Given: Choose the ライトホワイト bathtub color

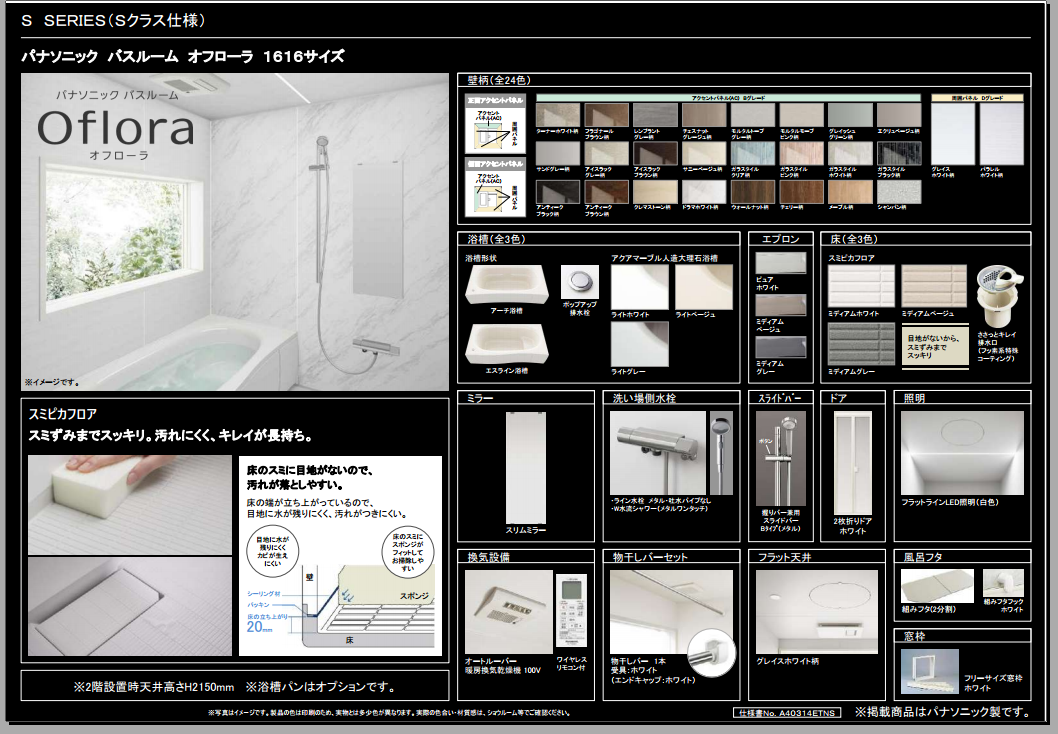Looking at the screenshot, I should [x=640, y=287].
